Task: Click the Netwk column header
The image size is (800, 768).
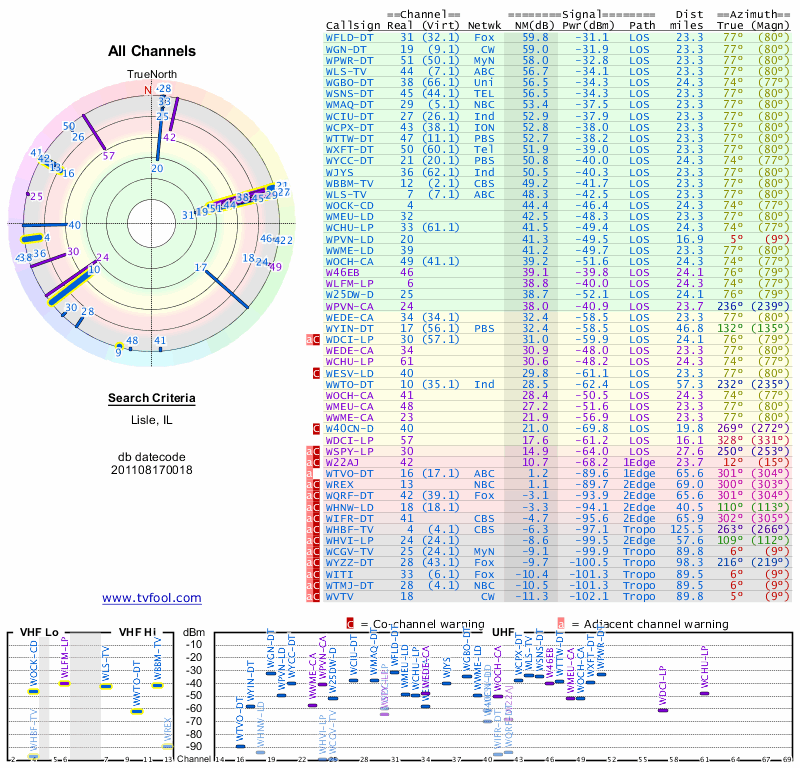Action: pyautogui.click(x=484, y=25)
